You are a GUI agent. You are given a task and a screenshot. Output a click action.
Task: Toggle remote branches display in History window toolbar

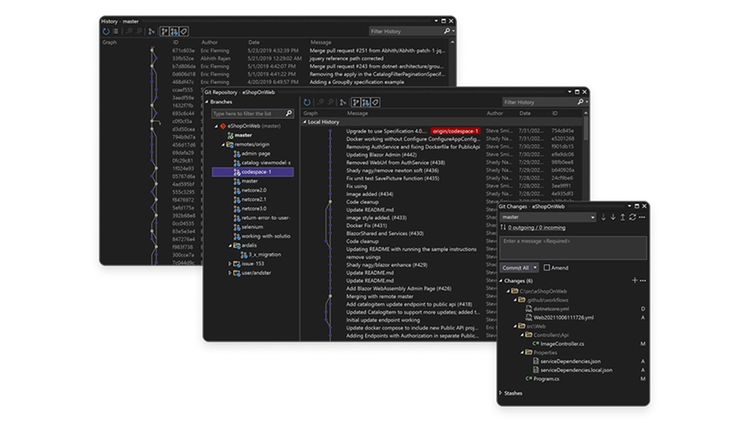pyautogui.click(x=174, y=32)
